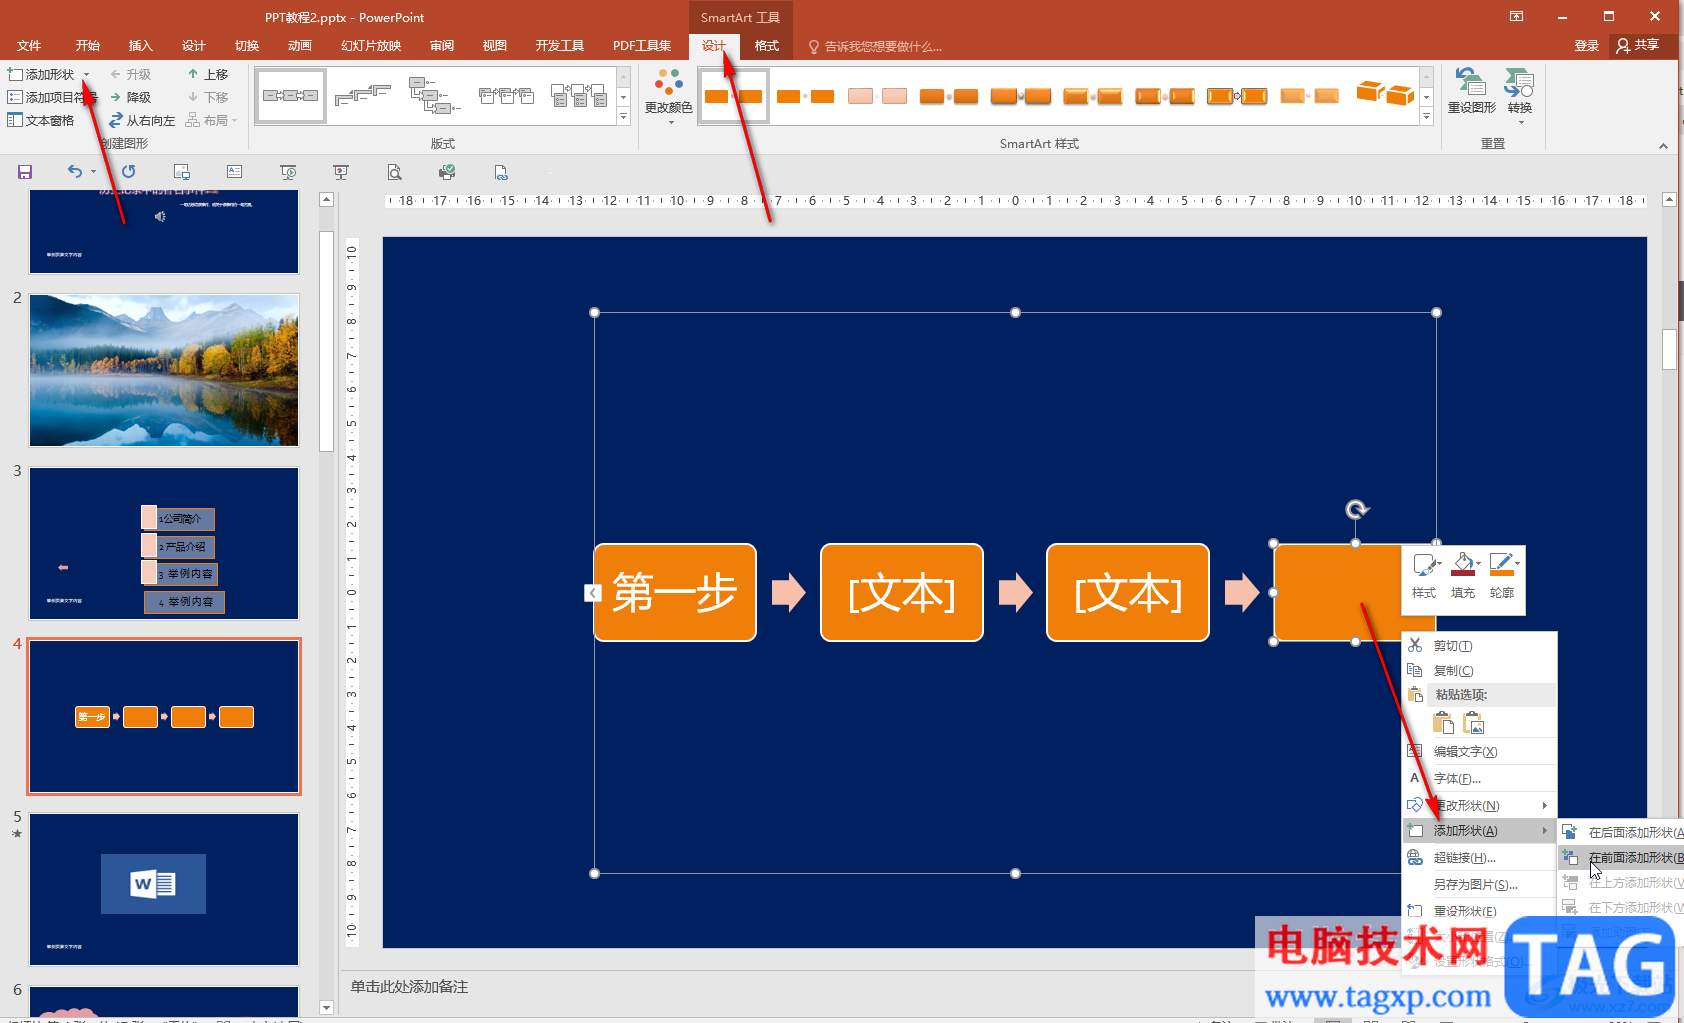Expand Add Shape (添加形状) context submenu
The image size is (1684, 1023).
pyautogui.click(x=1480, y=831)
